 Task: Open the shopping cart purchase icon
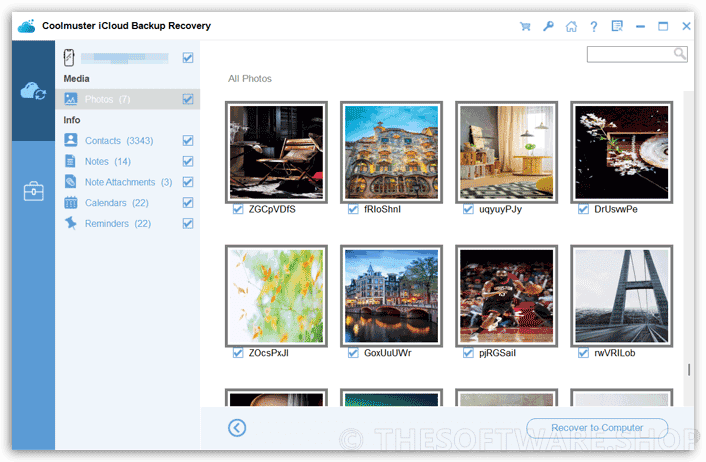pyautogui.click(x=525, y=27)
